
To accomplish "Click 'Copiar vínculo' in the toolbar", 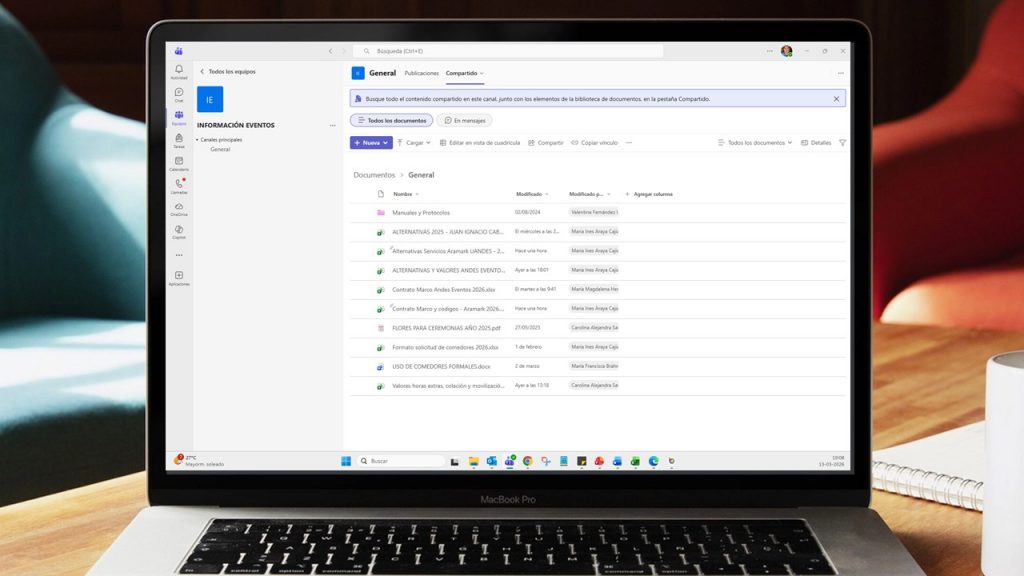I will point(594,143).
